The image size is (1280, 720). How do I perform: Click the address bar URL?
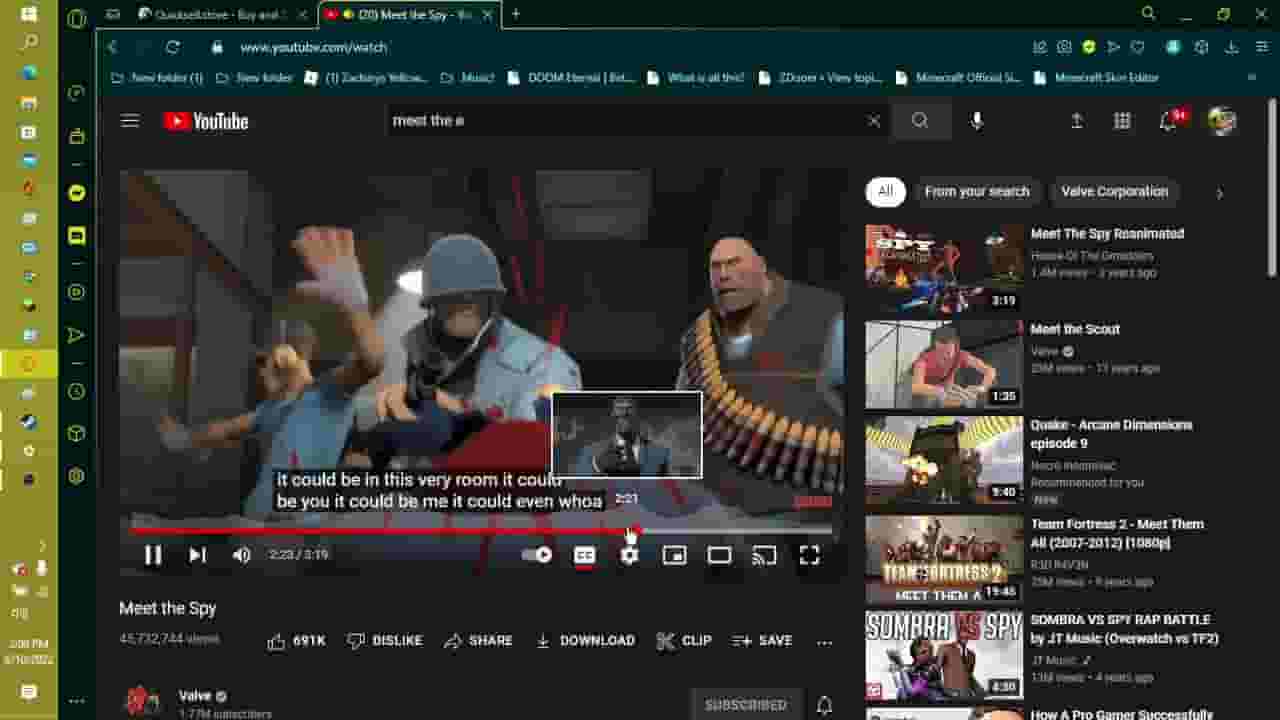(313, 47)
